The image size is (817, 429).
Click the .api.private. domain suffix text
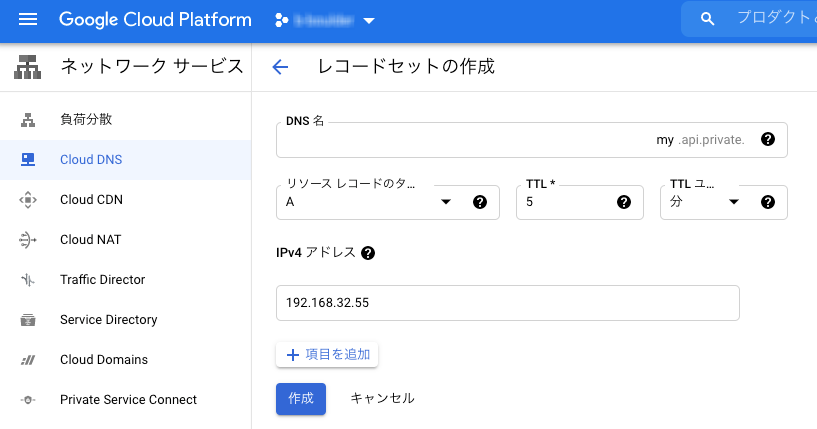click(711, 140)
